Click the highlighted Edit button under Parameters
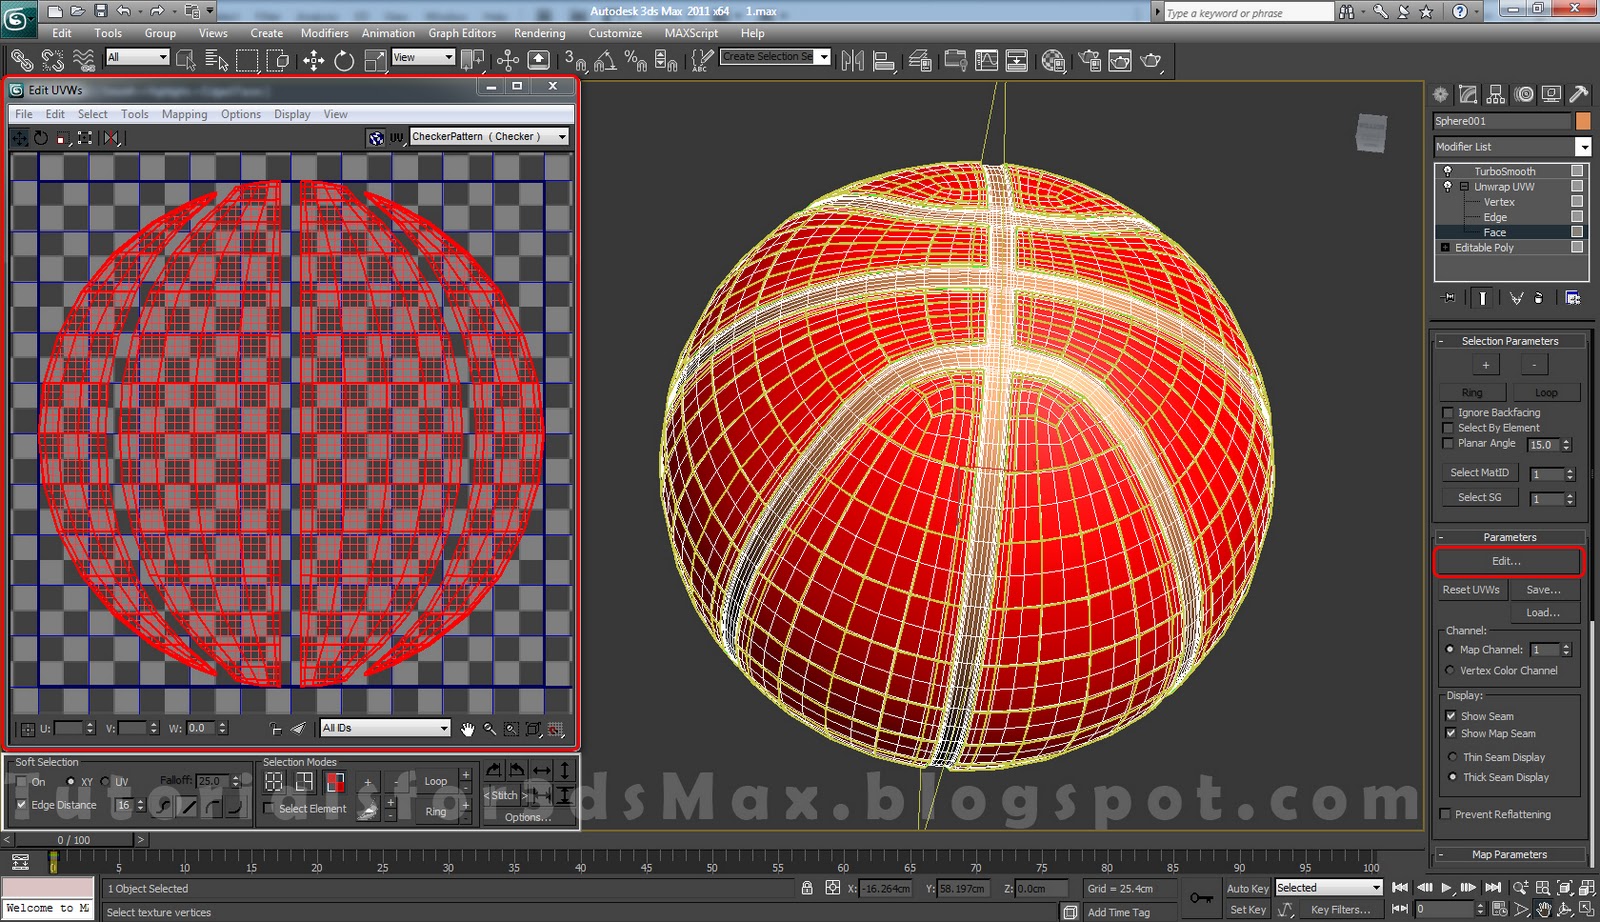 click(1507, 561)
